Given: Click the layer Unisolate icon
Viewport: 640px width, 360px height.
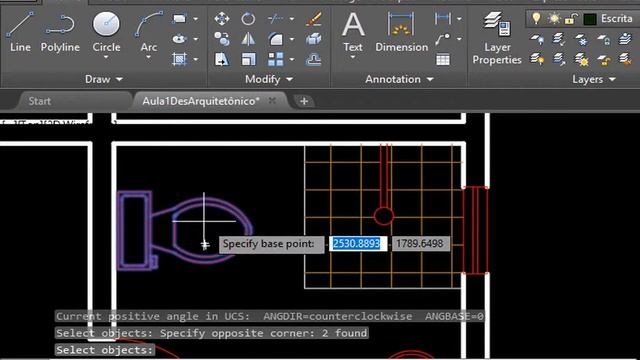Looking at the screenshot, I should click(x=559, y=60).
